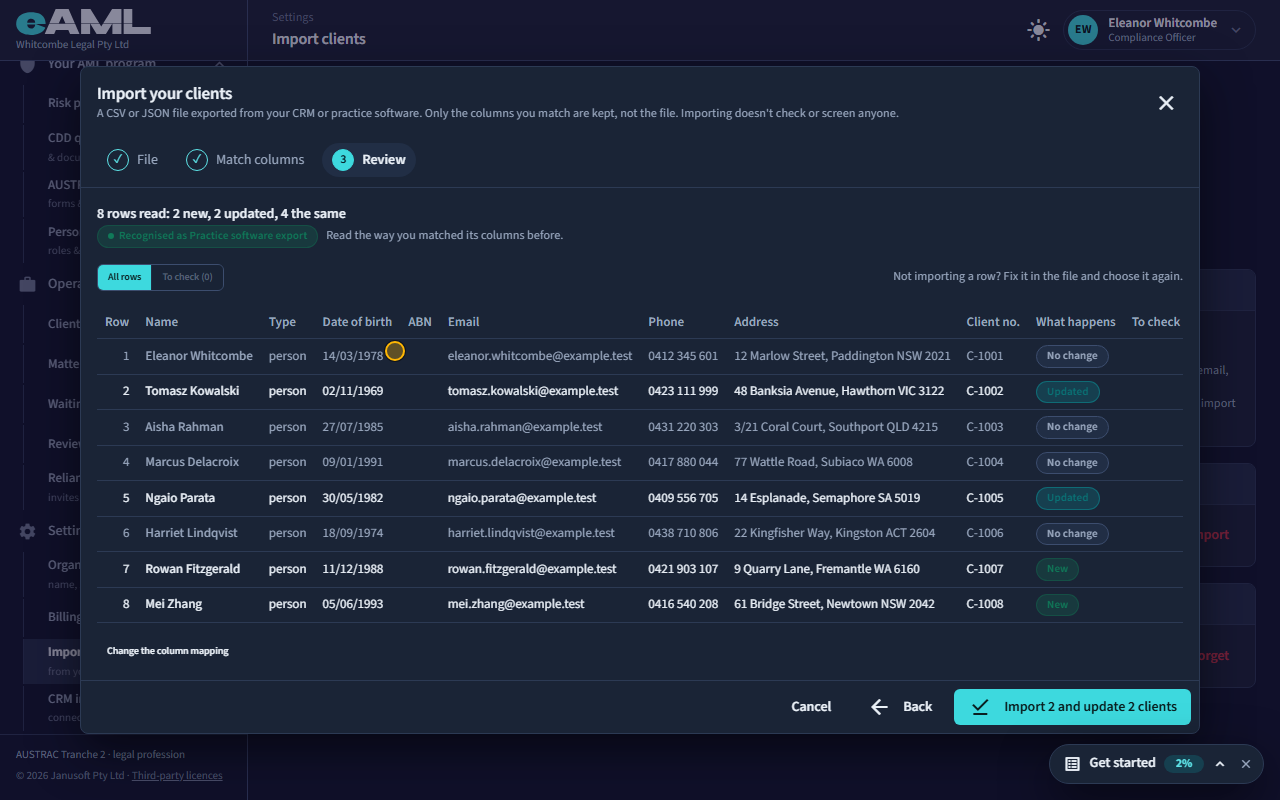This screenshot has height=800, width=1280.
Task: Open the Third-party licences link
Action: [177, 775]
